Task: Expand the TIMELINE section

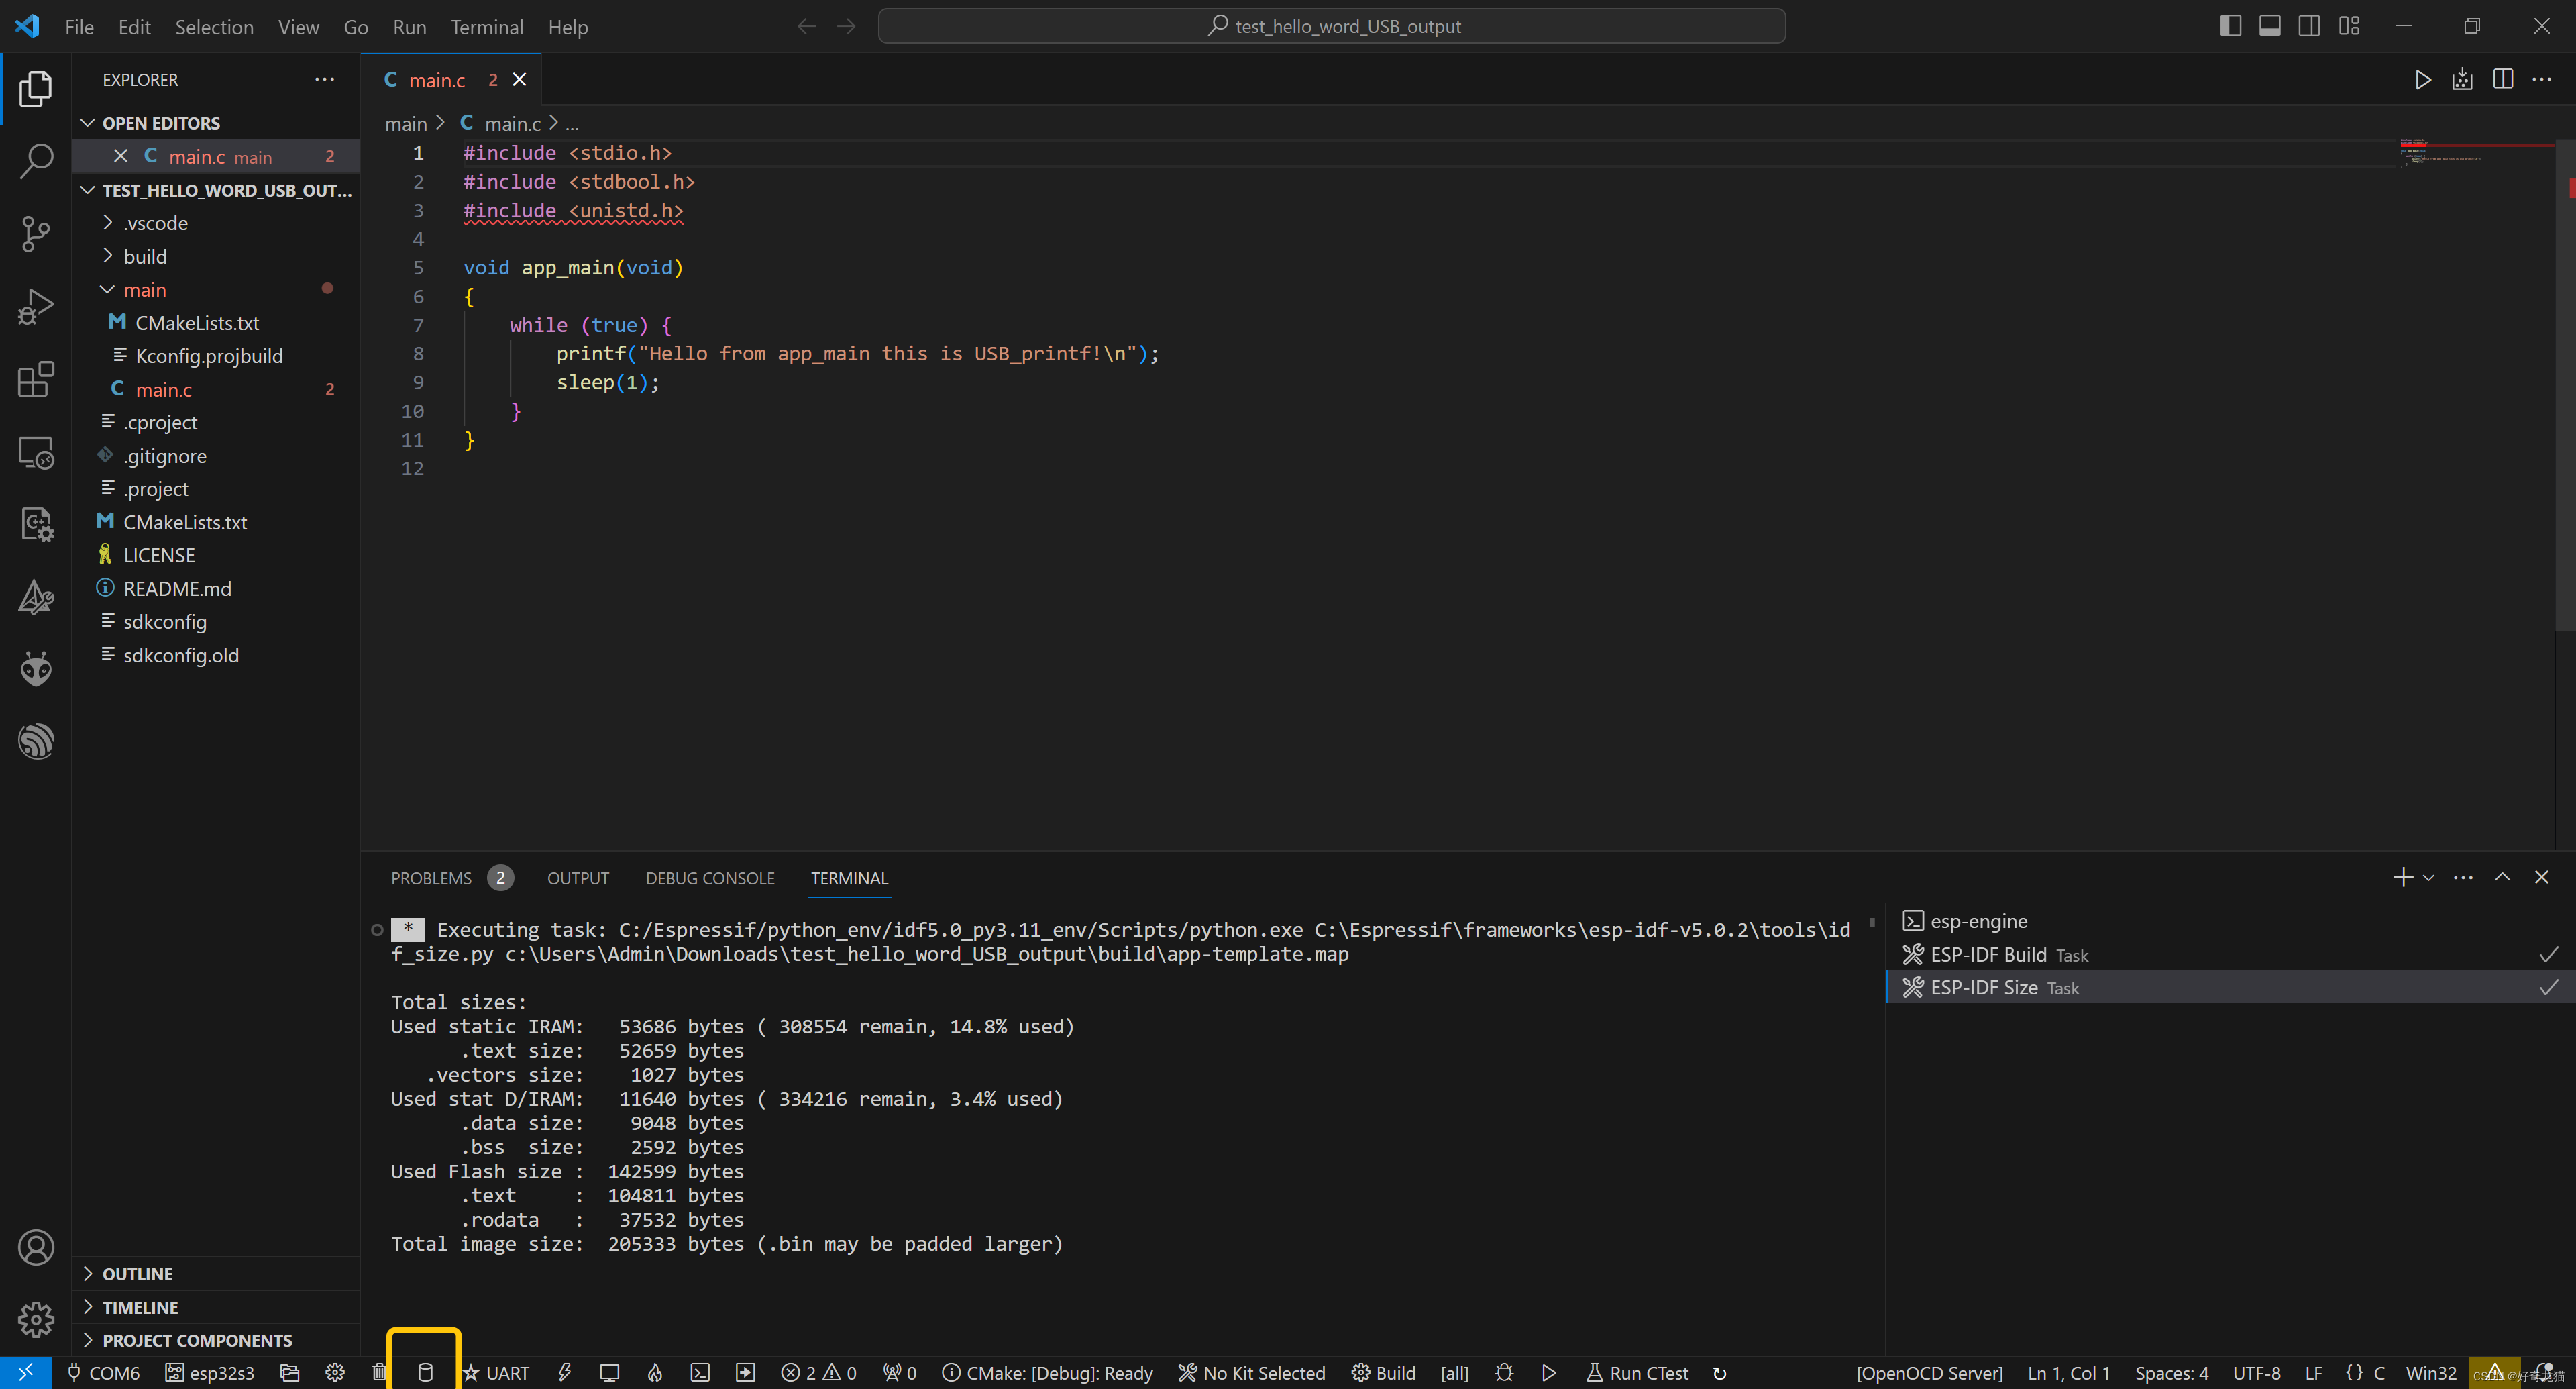Action: (x=216, y=1307)
